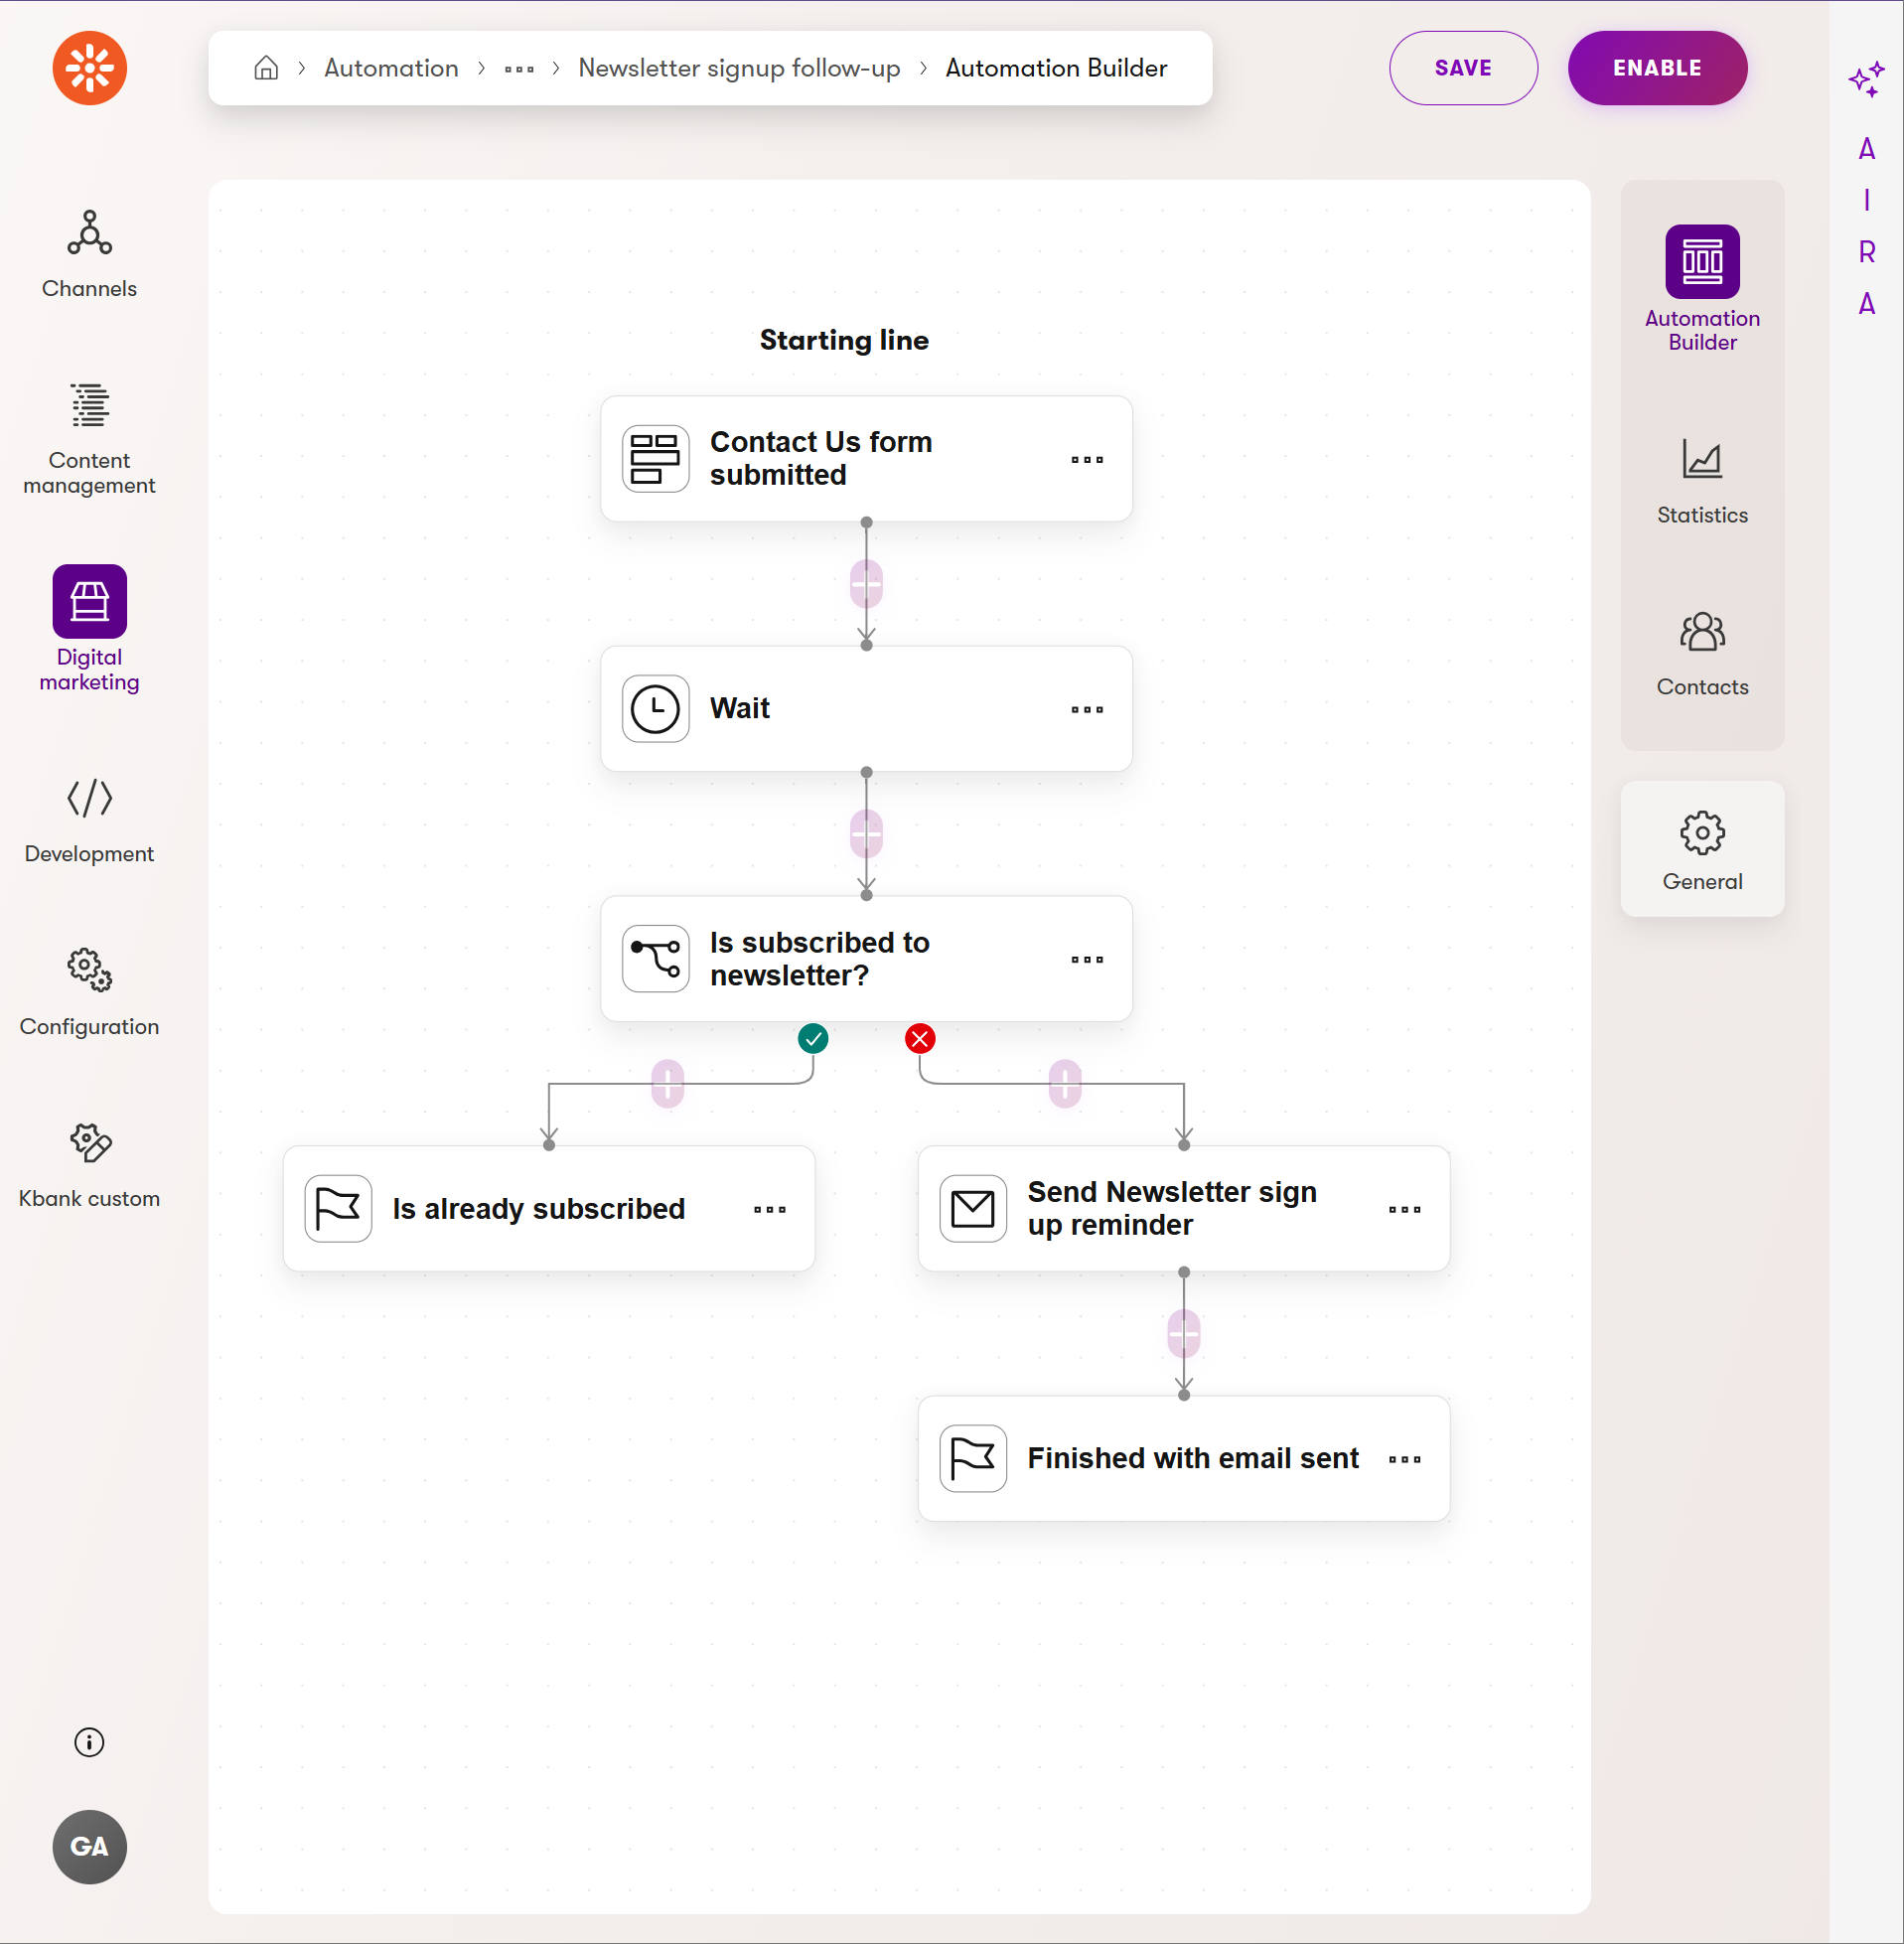Open Kbank custom section
Image resolution: width=1904 pixels, height=1944 pixels.
pyautogui.click(x=89, y=1164)
